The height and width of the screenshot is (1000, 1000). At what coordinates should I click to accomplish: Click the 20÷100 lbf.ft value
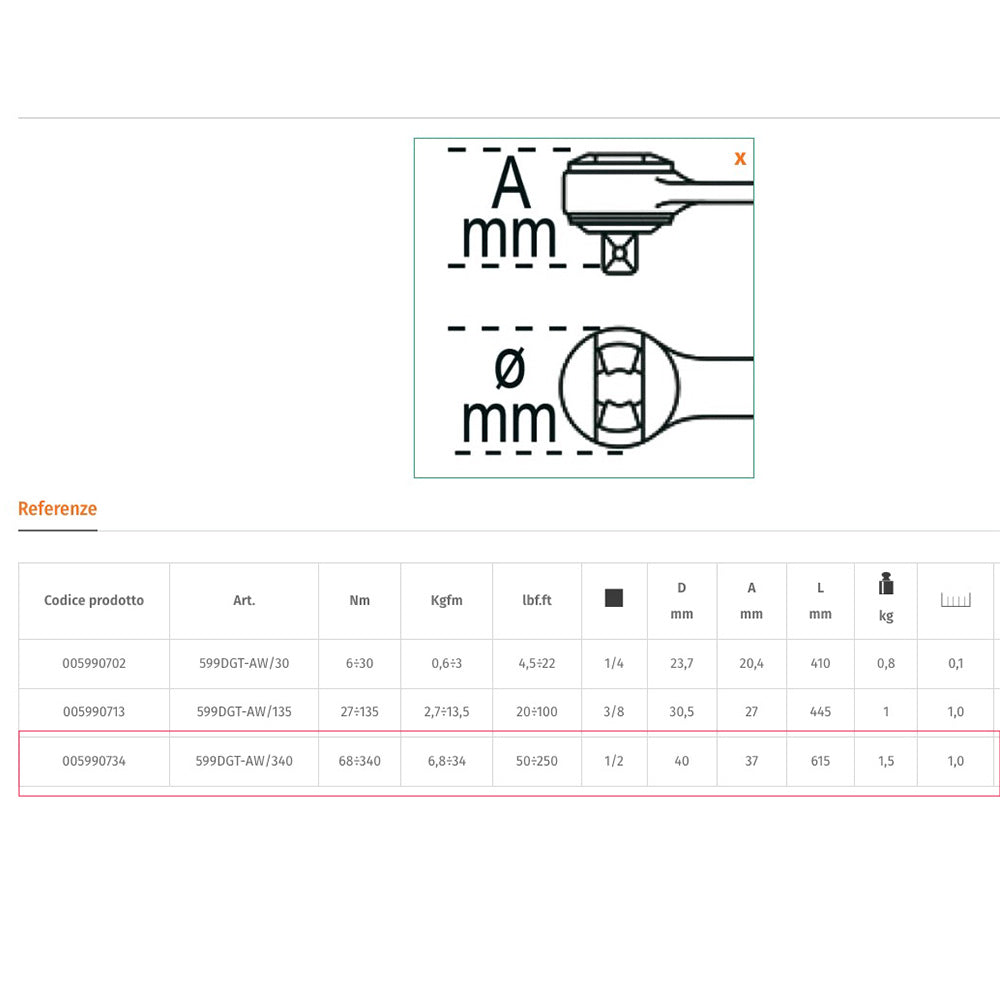pyautogui.click(x=536, y=712)
